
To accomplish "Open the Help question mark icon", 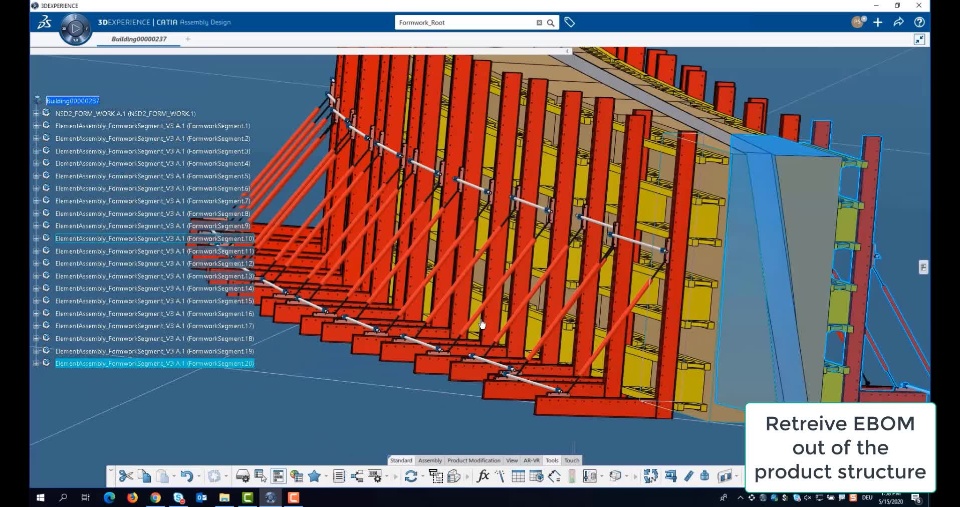I will pos(920,22).
